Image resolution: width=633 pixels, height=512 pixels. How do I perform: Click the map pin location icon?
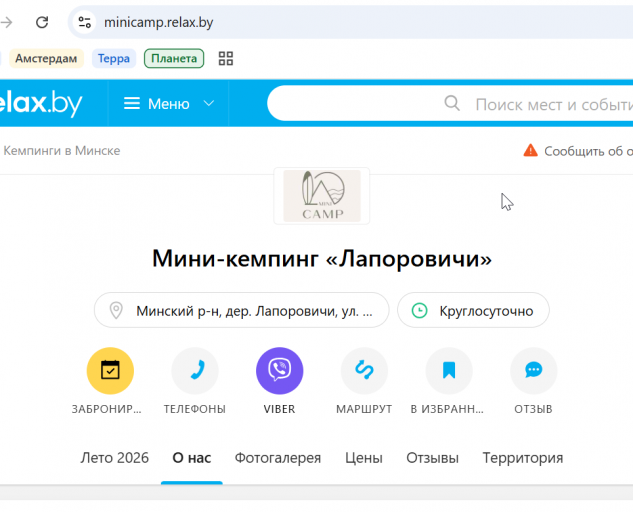(x=116, y=311)
